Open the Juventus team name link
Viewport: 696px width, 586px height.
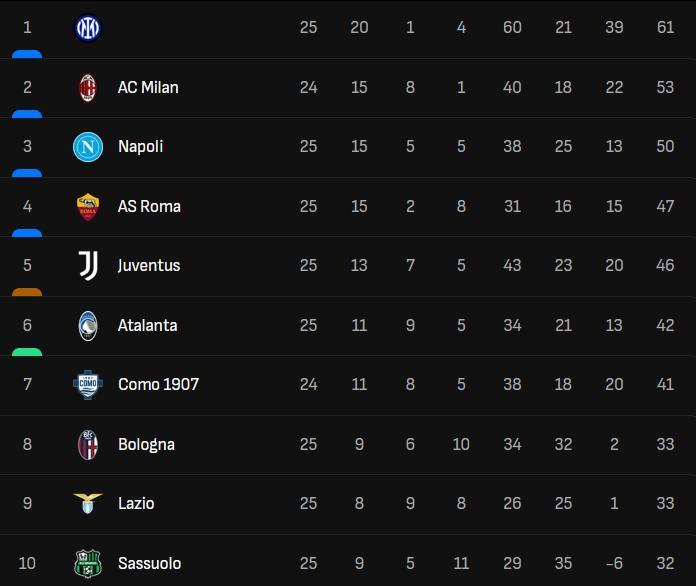[x=149, y=265]
